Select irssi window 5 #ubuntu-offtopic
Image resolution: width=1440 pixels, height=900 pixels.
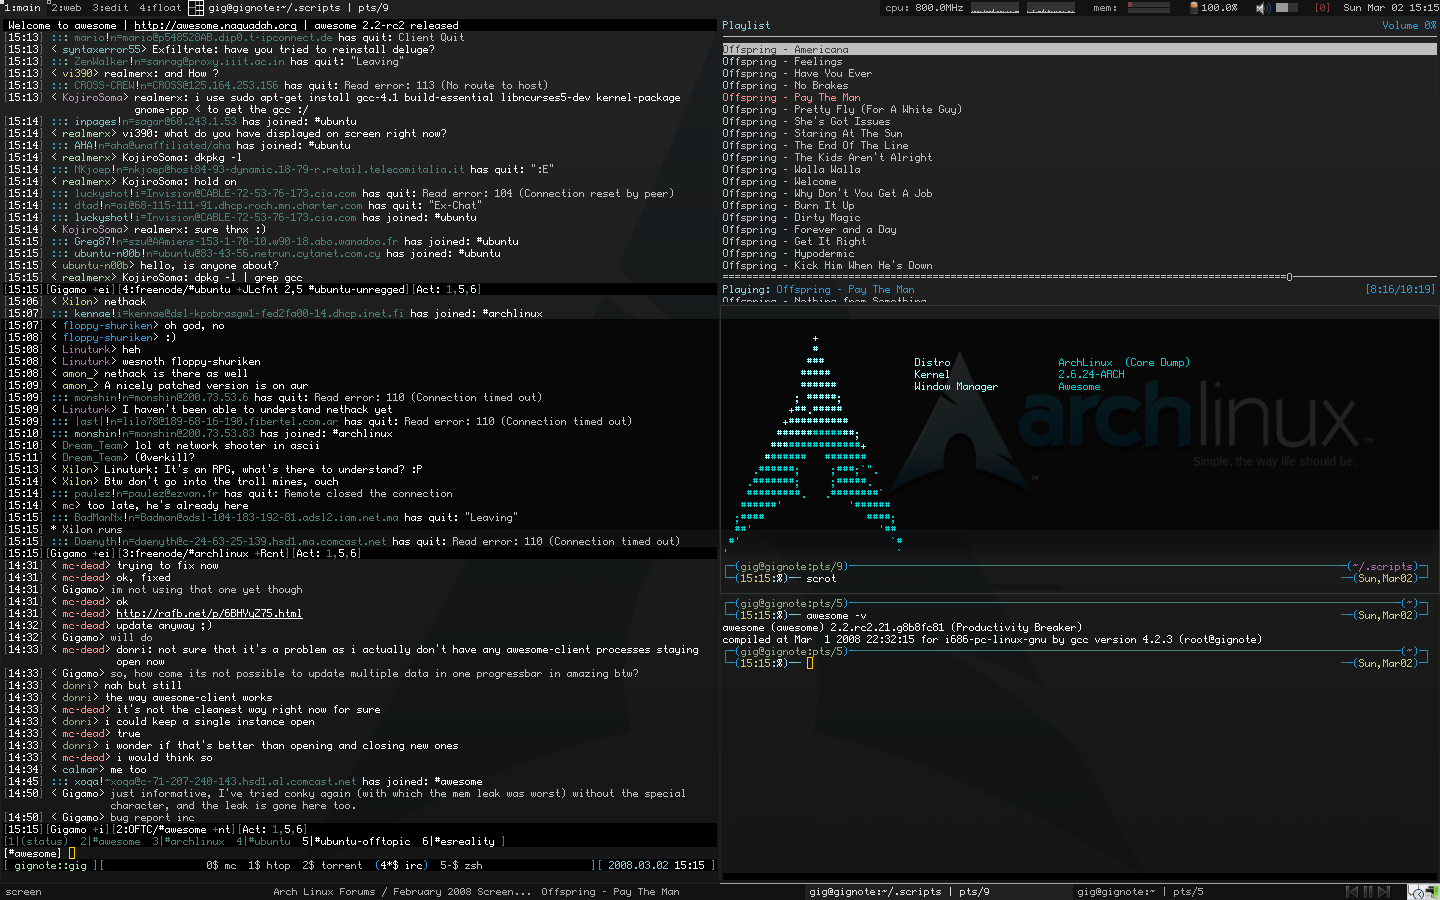356,841
